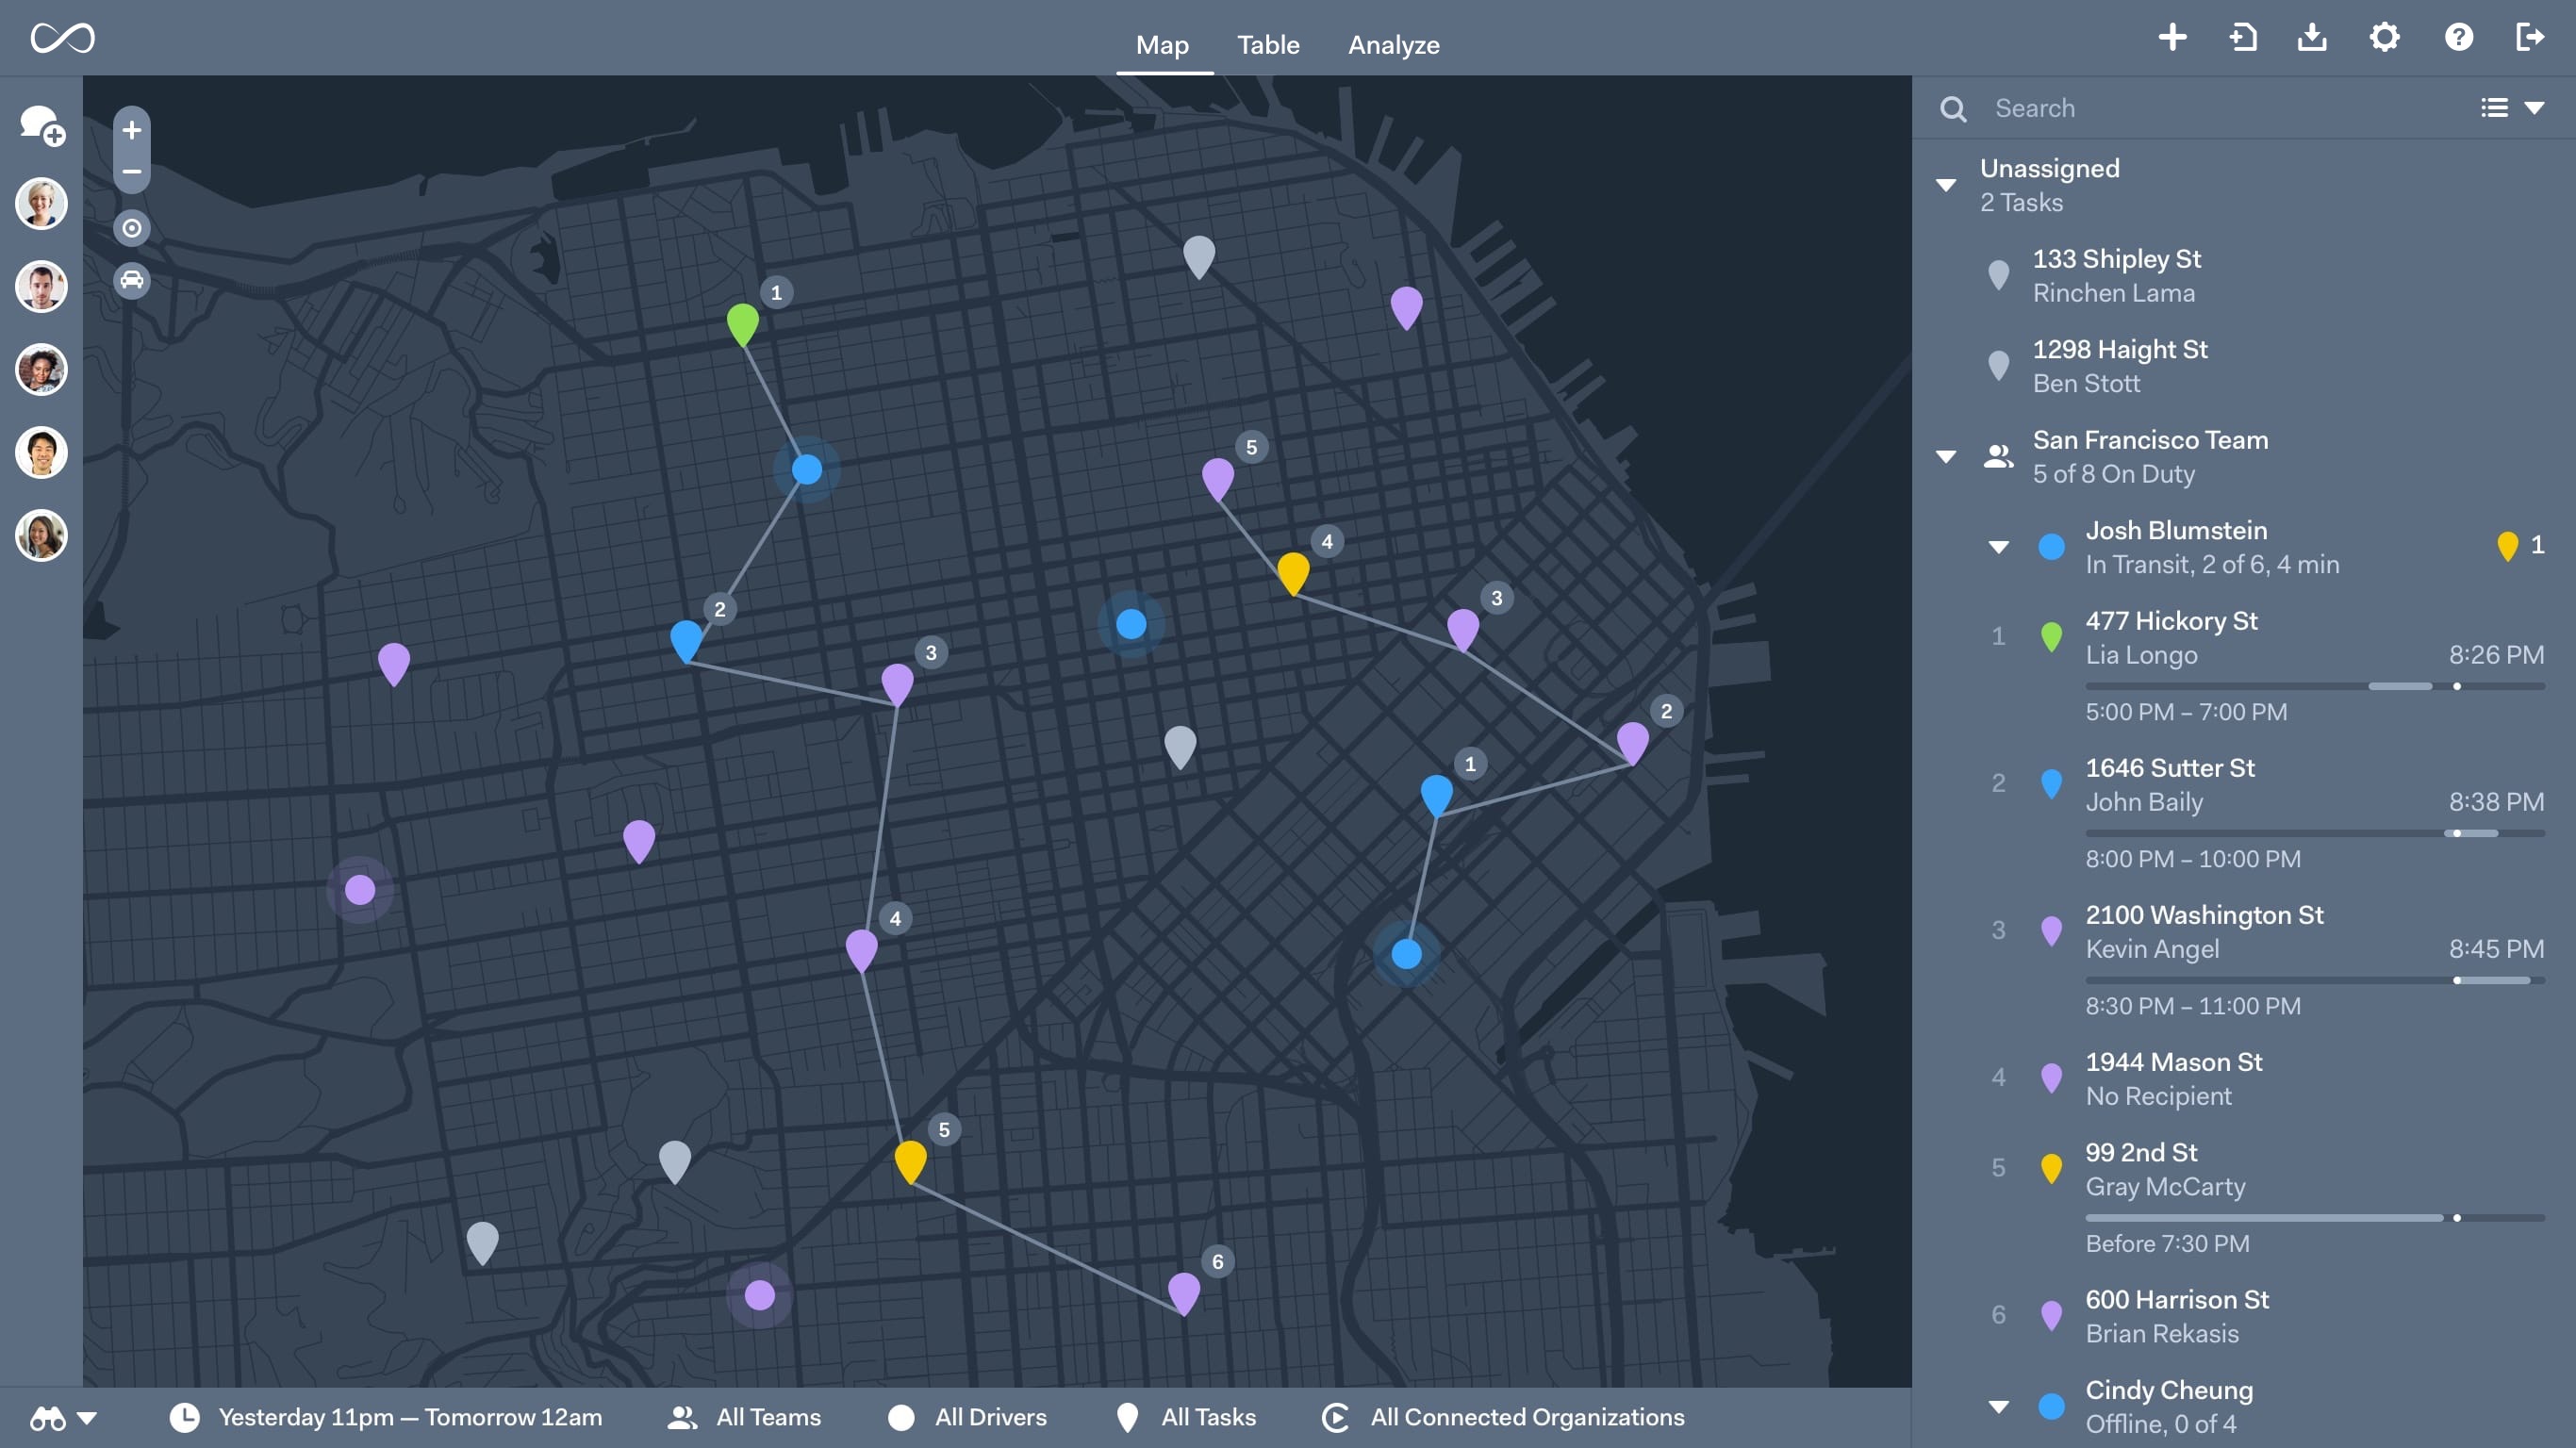Open the Analyze tab
This screenshot has width=2576, height=1448.
tap(1393, 45)
